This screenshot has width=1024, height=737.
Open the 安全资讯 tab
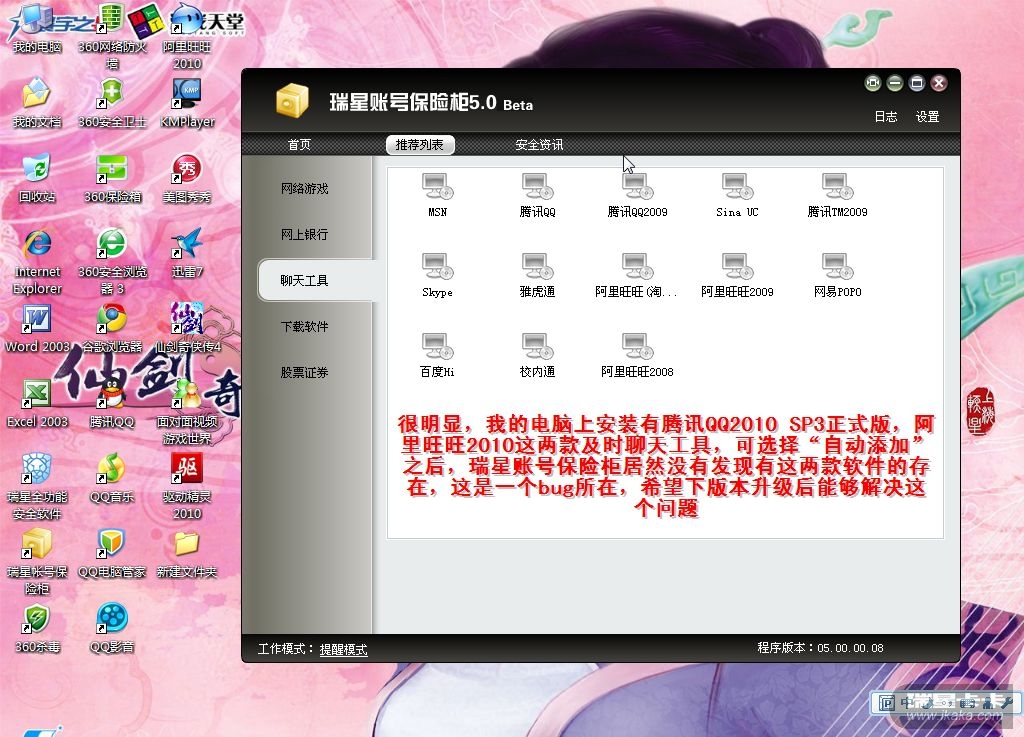click(539, 144)
